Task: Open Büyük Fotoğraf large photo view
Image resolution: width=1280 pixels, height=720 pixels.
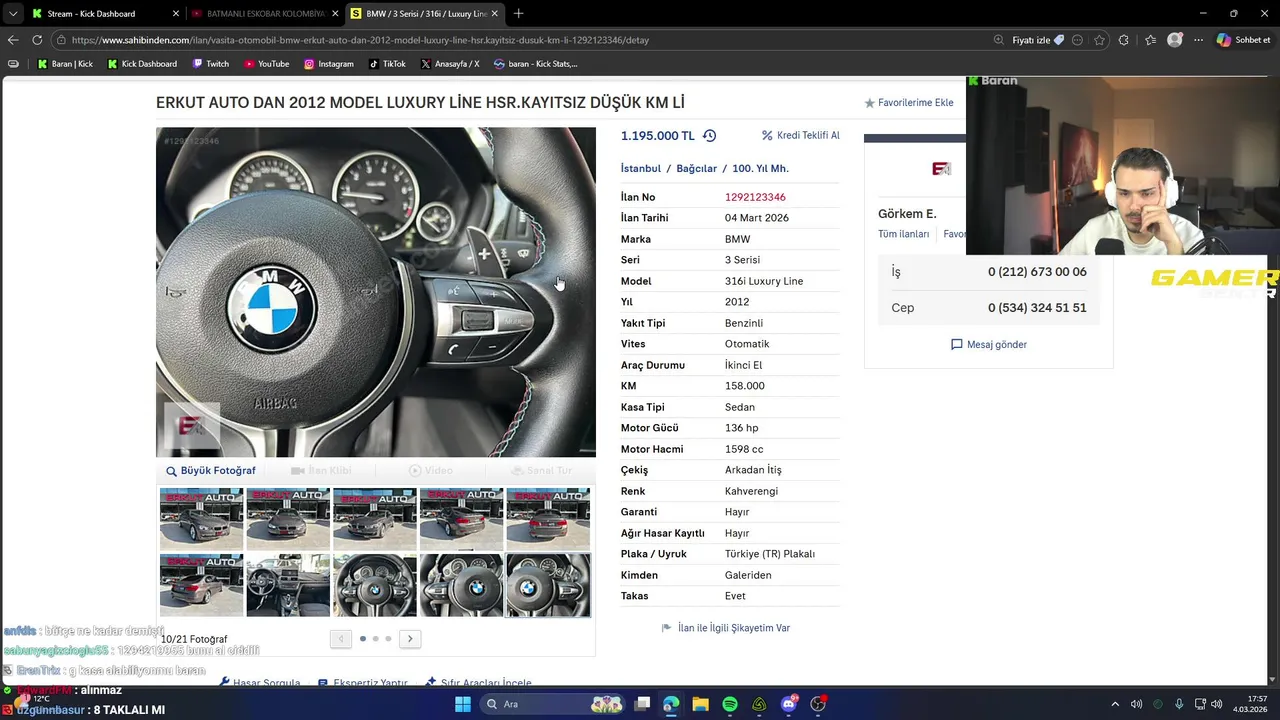Action: click(x=211, y=471)
